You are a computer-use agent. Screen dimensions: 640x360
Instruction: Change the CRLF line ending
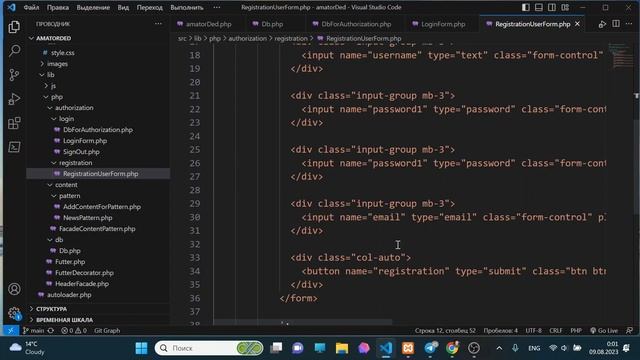point(556,330)
